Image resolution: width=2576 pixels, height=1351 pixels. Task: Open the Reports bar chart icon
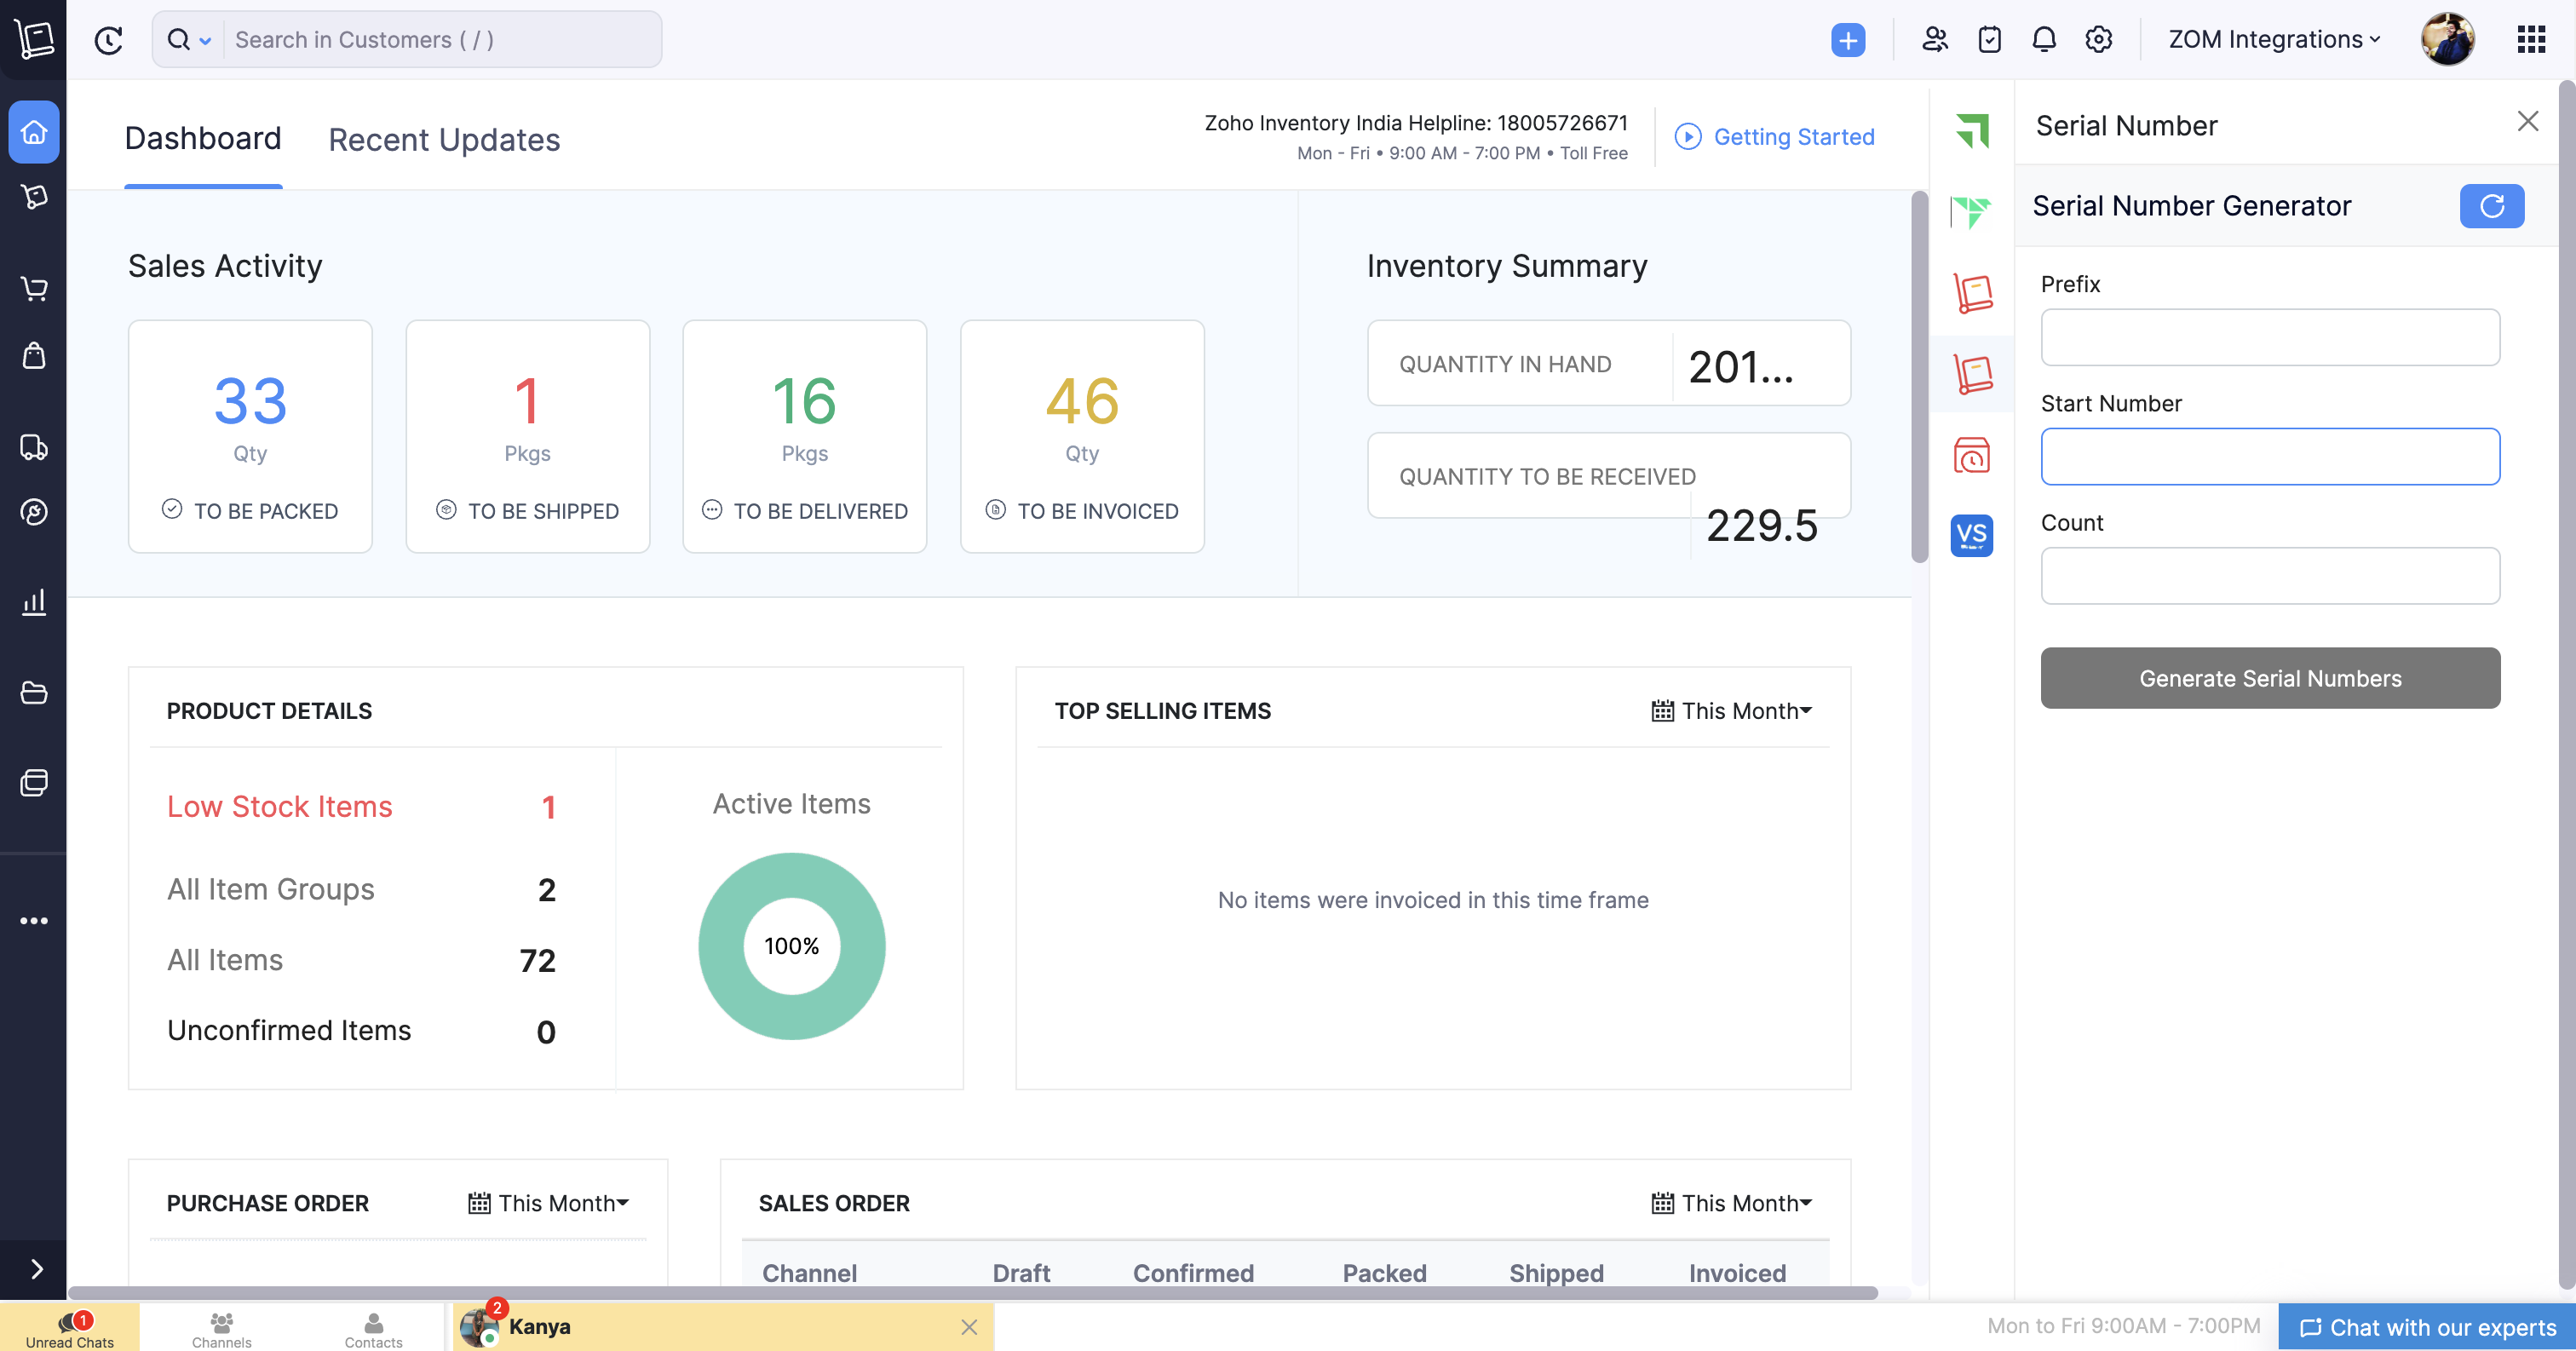coord(34,602)
